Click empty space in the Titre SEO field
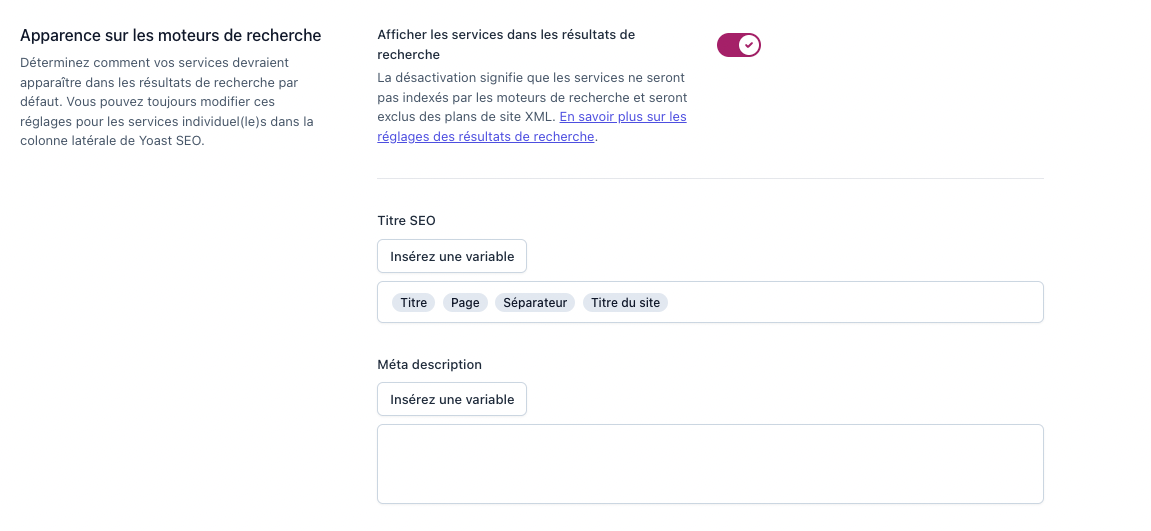 pyautogui.click(x=850, y=303)
